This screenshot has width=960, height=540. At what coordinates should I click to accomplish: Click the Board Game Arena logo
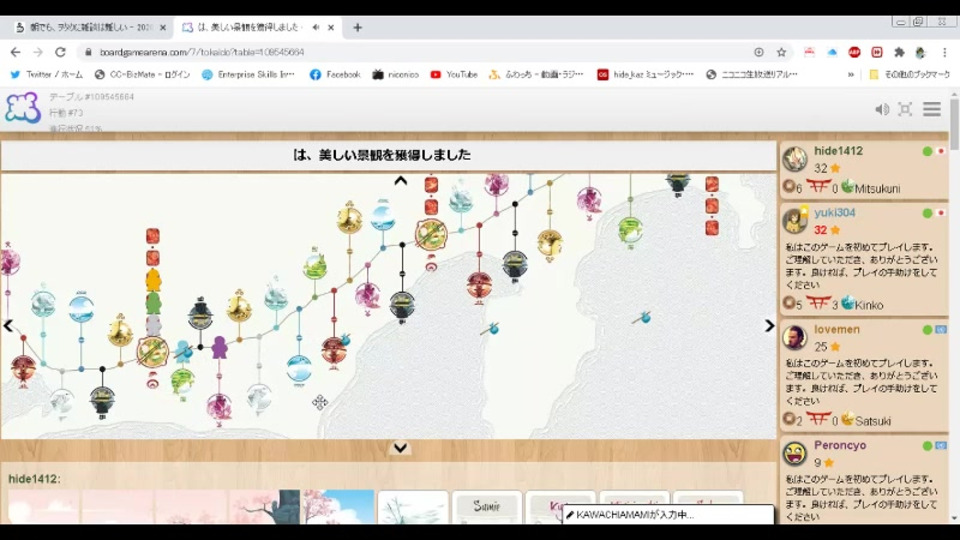pyautogui.click(x=23, y=108)
